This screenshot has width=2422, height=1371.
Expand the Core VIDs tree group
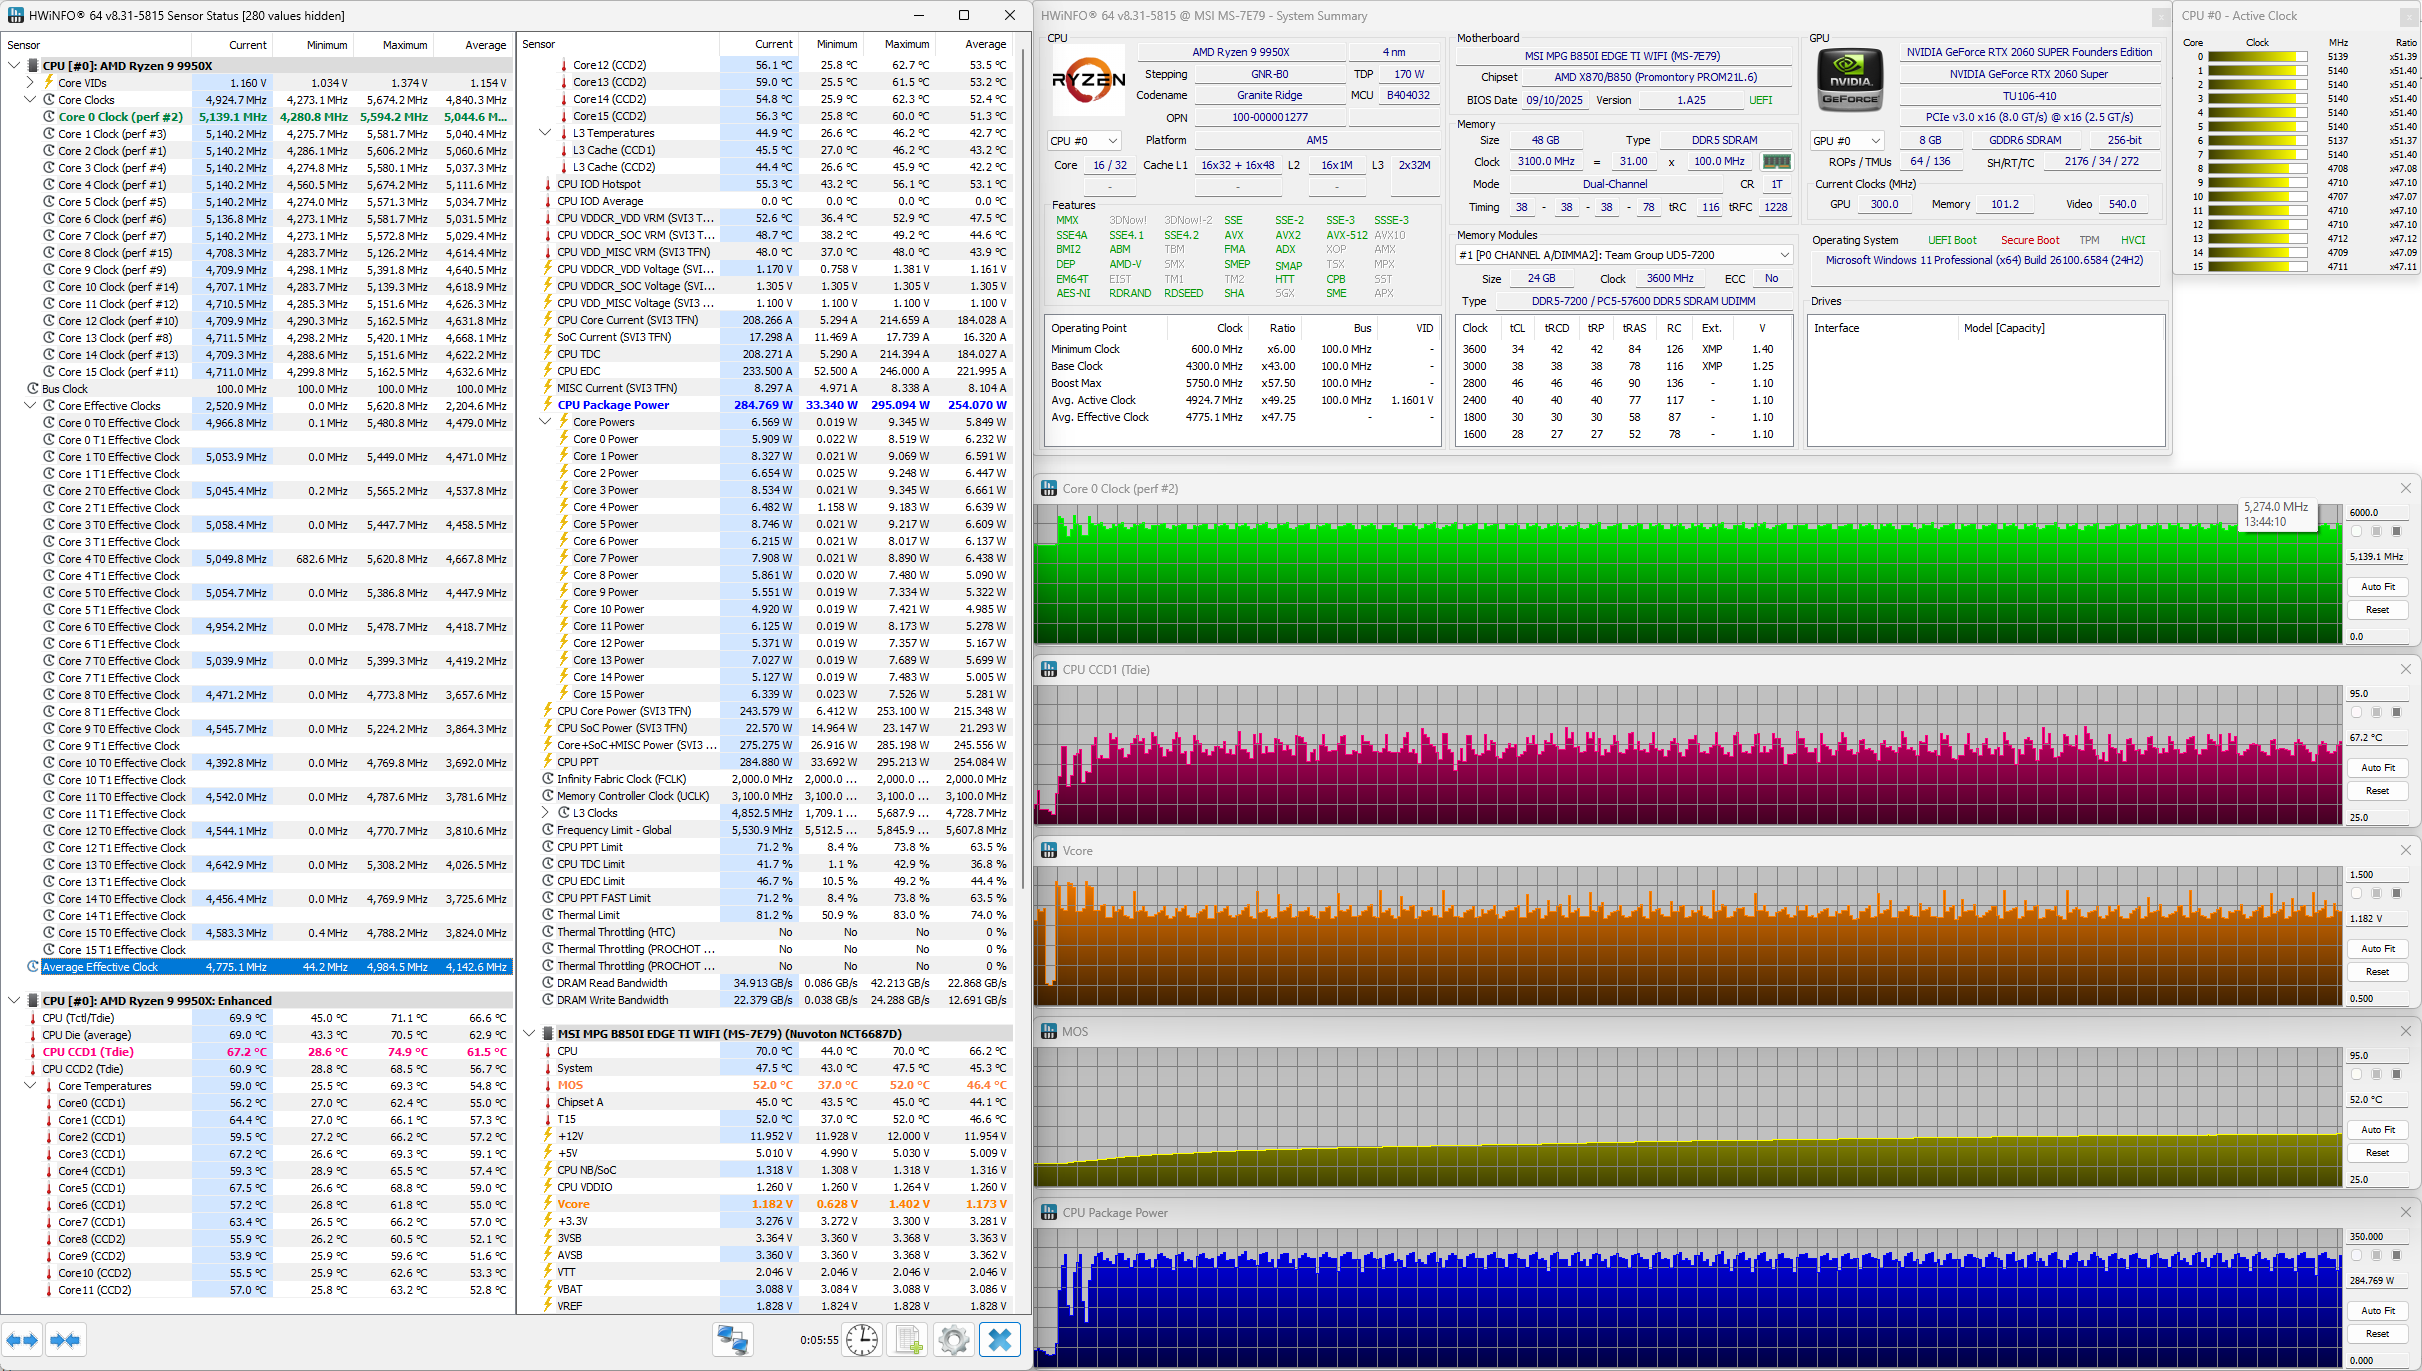[x=30, y=83]
